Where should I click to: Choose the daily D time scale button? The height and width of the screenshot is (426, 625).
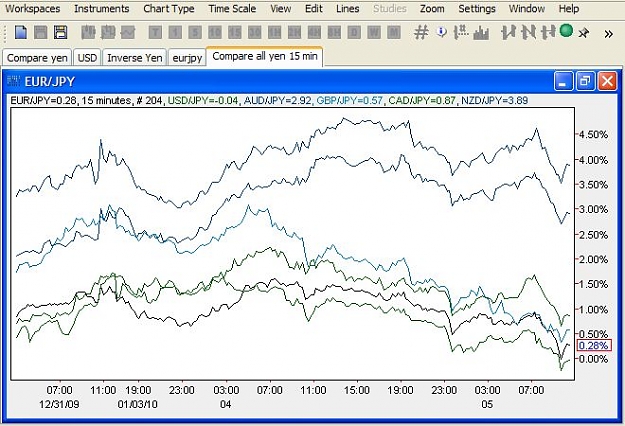pos(354,32)
